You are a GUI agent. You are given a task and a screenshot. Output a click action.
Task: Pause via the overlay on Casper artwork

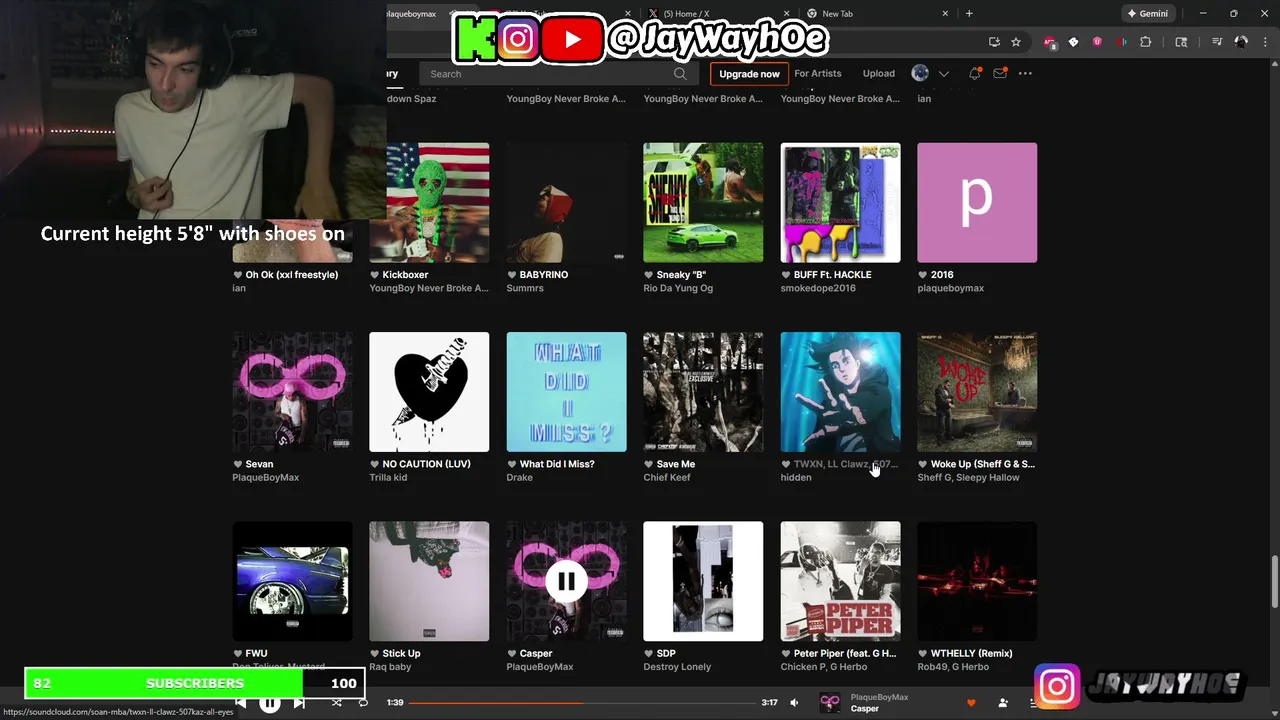coord(566,581)
